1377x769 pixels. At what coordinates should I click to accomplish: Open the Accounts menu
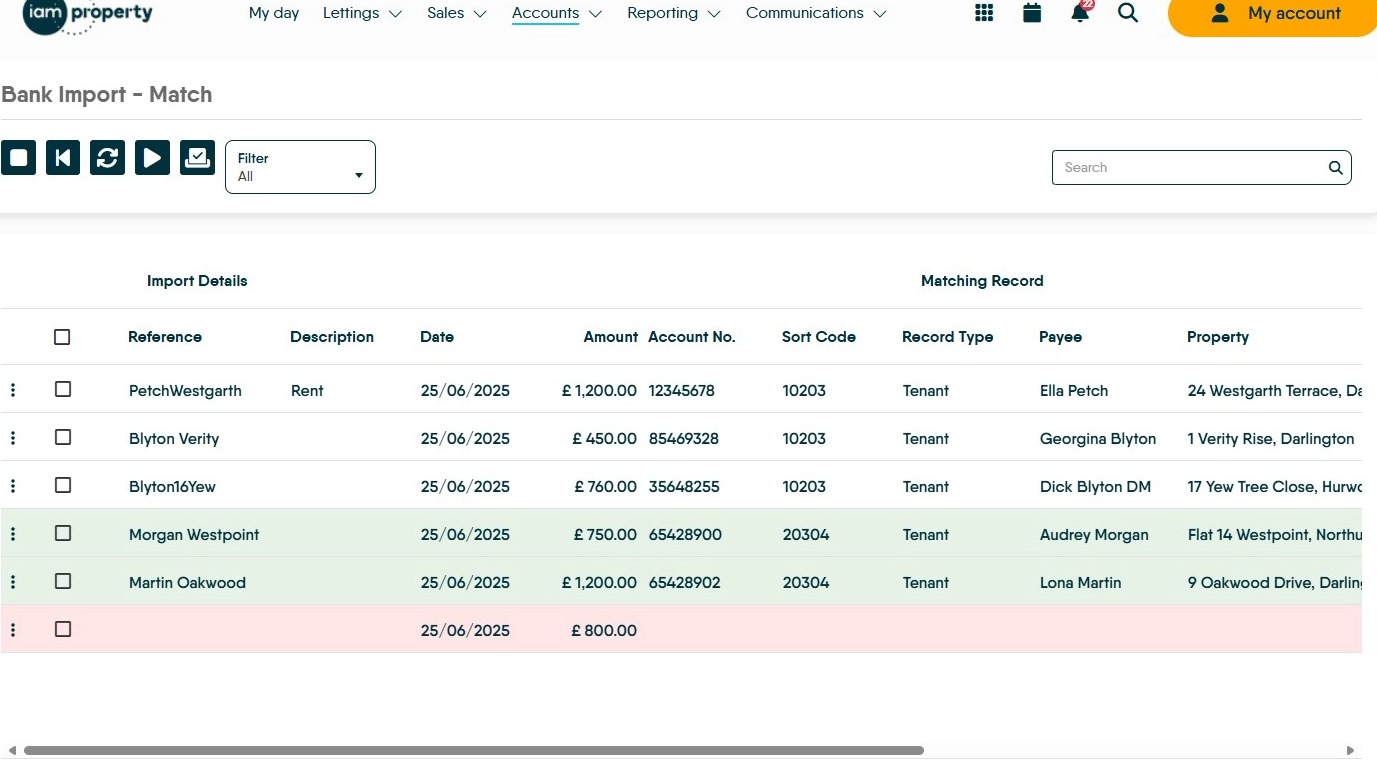[556, 13]
